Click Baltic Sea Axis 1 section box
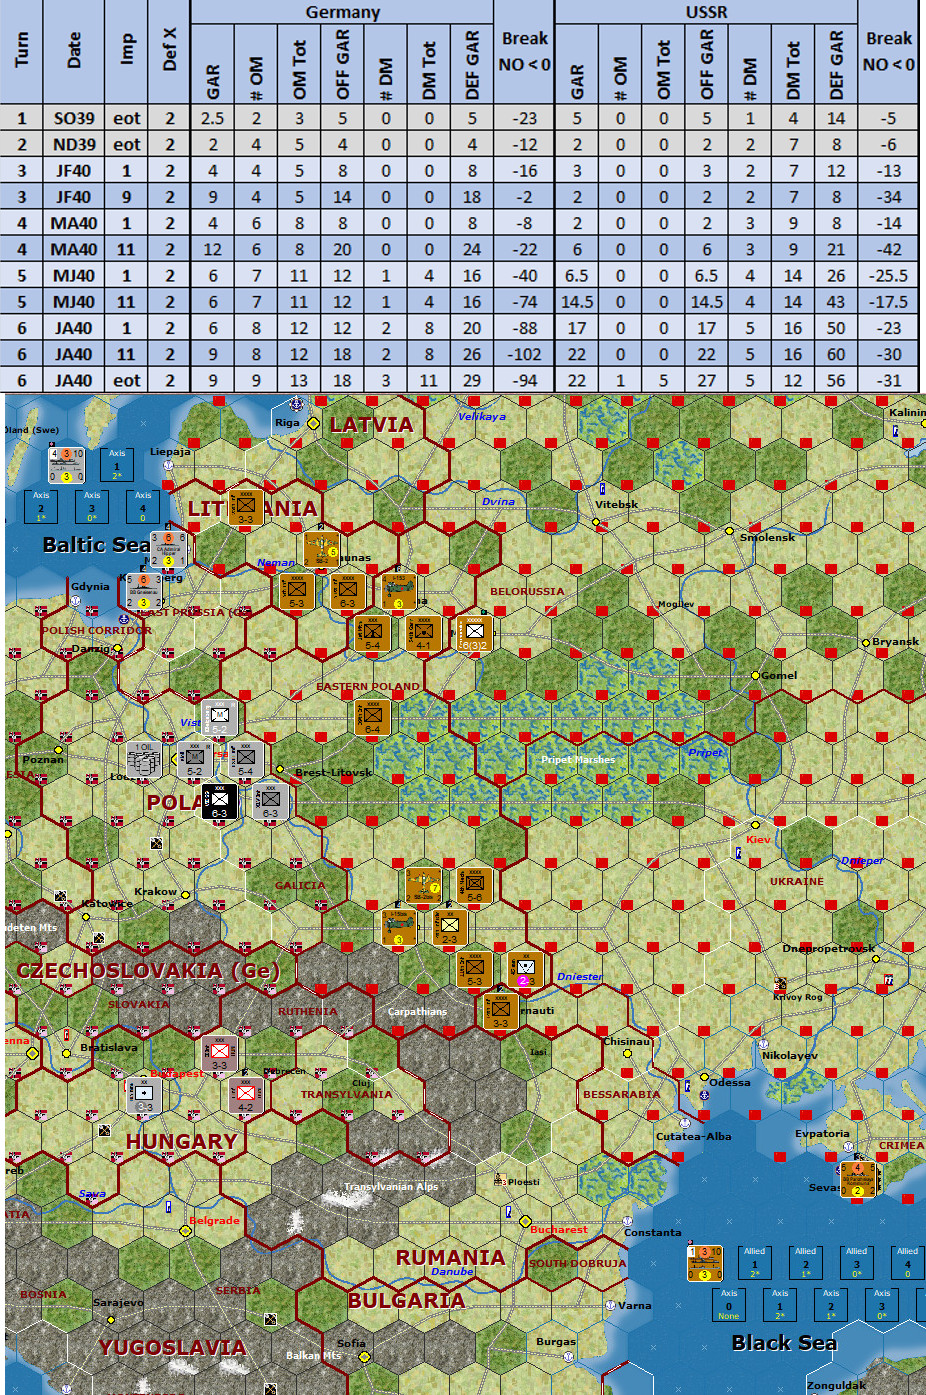This screenshot has width=926, height=1395. (117, 465)
